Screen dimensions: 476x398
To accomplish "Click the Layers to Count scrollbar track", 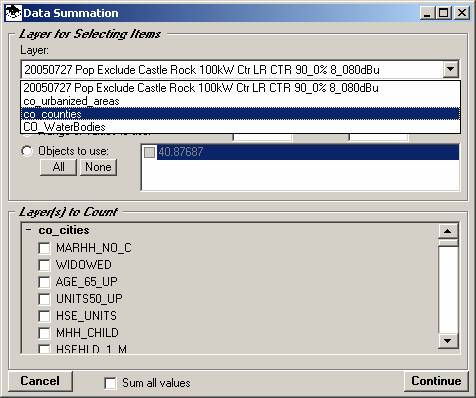I will [x=448, y=290].
